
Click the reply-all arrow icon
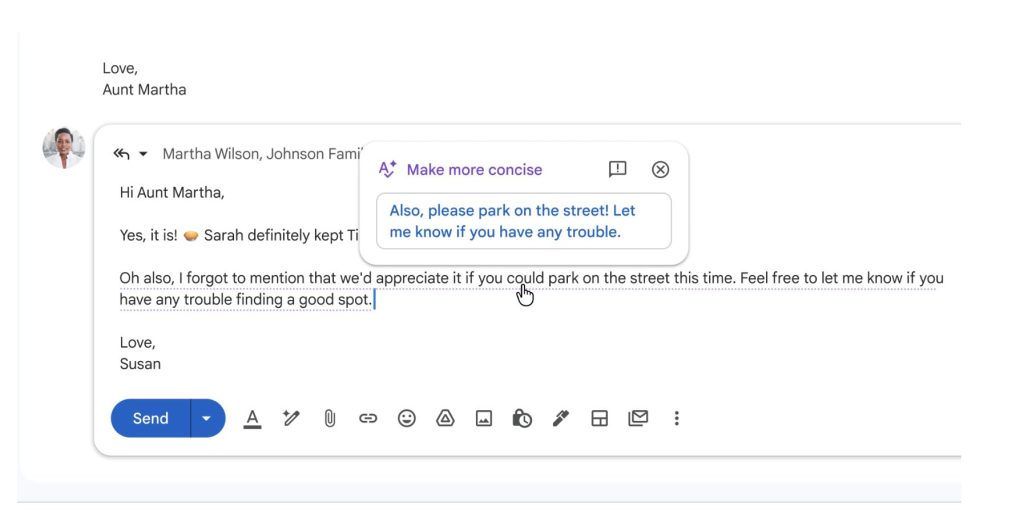[x=122, y=154]
